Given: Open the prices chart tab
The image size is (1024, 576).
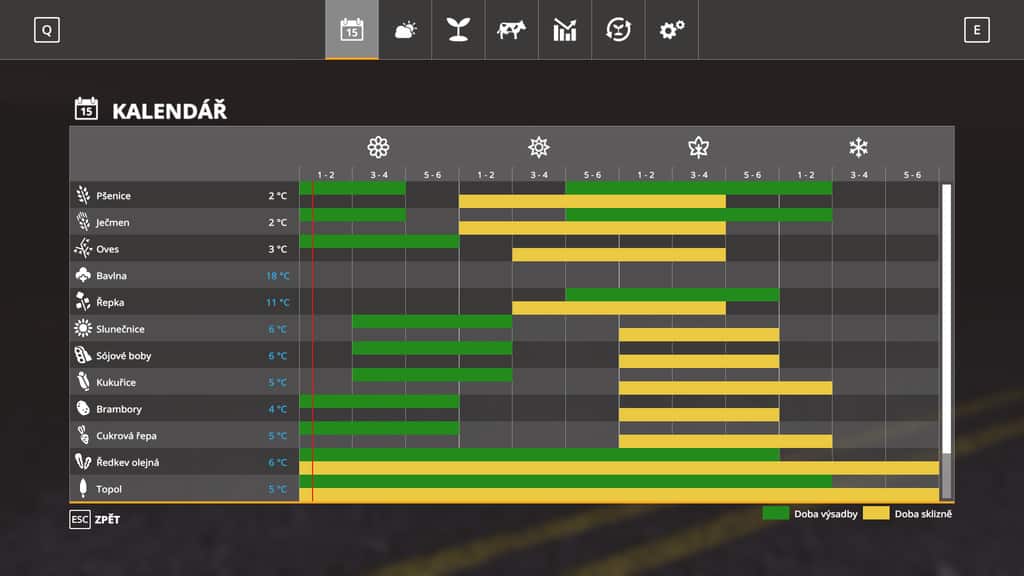Looking at the screenshot, I should tap(565, 30).
